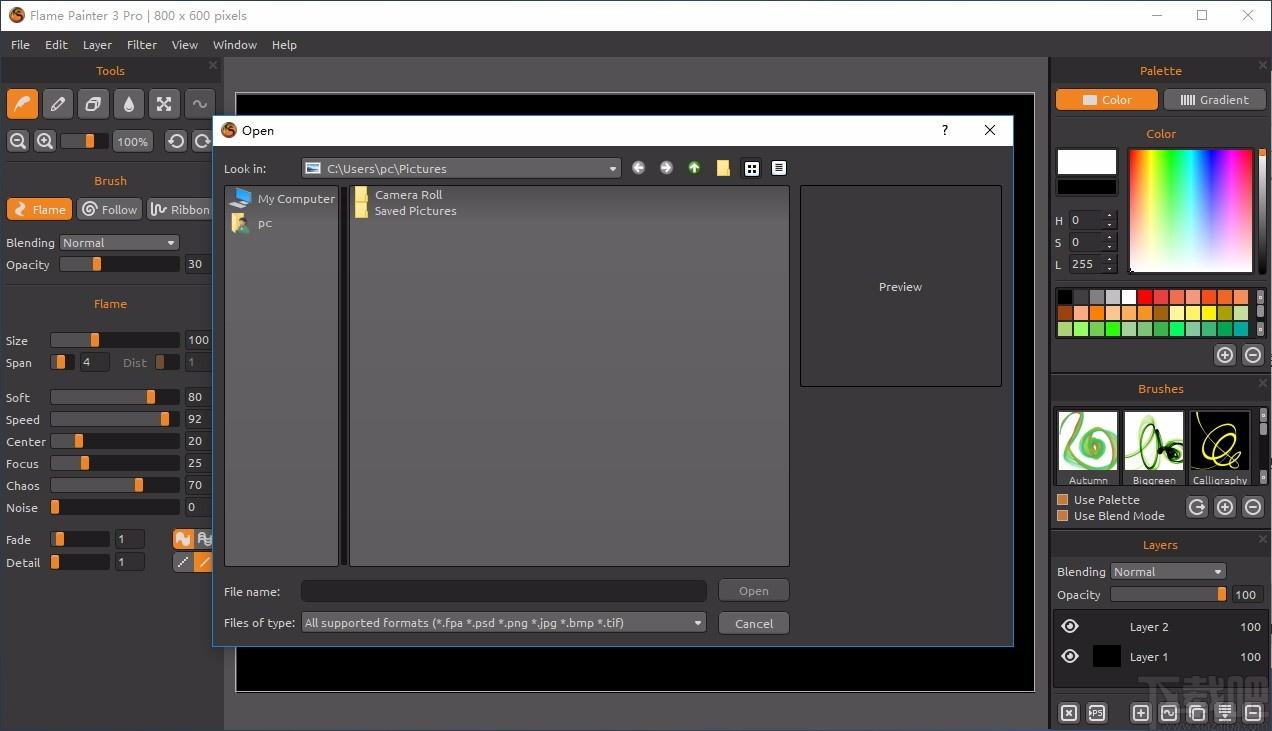Screen dimensions: 1272x731
Task: Open the Filter menu
Action: 141,45
